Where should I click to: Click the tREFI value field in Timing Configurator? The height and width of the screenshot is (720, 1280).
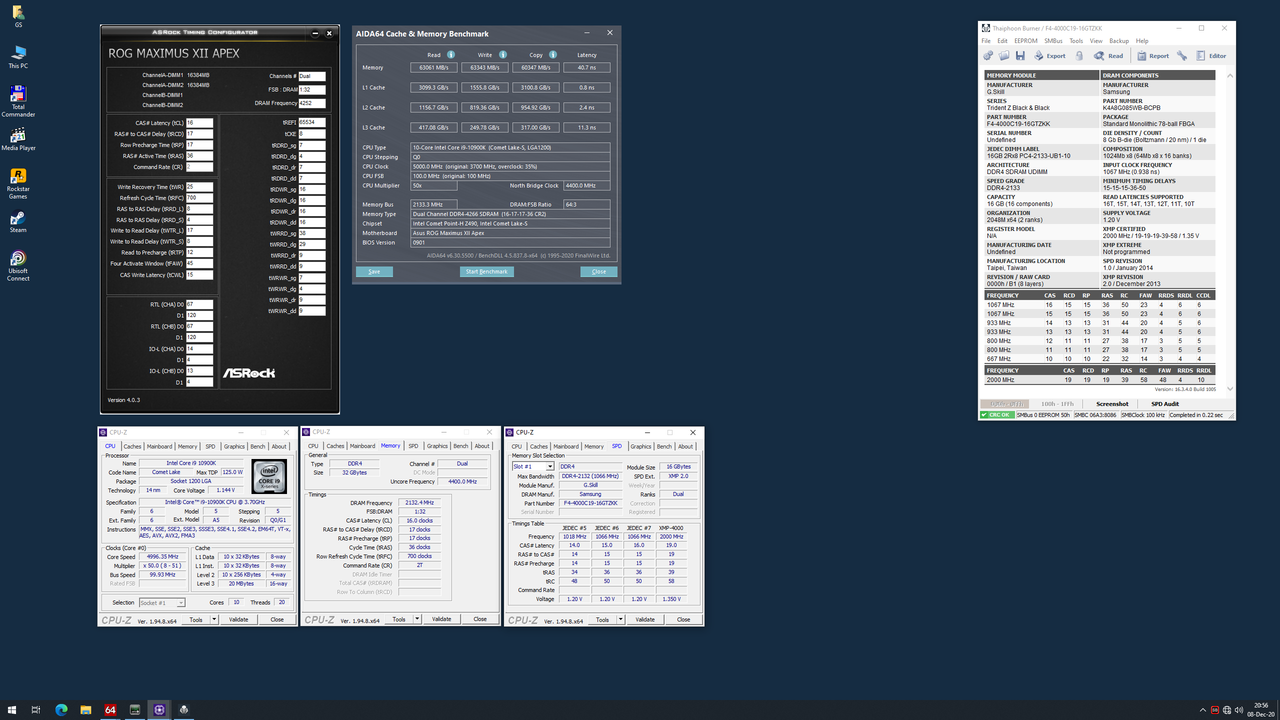click(312, 122)
